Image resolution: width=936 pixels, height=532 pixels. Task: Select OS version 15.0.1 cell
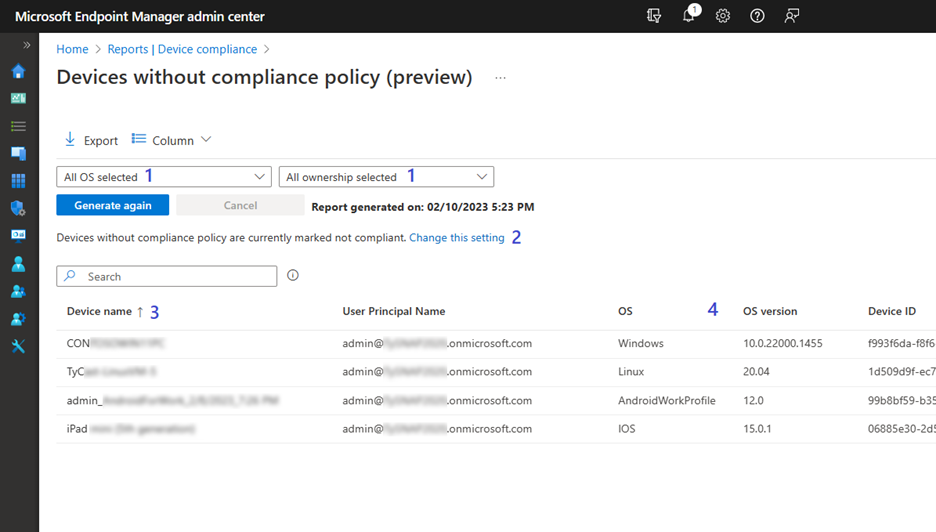[x=757, y=429]
